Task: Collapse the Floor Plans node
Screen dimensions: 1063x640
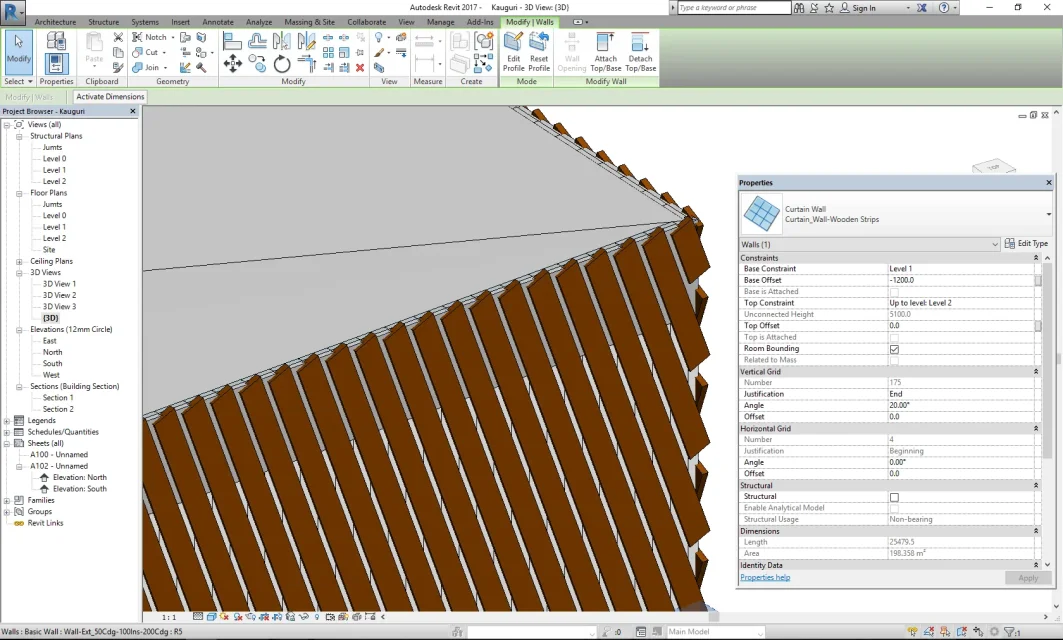Action: coord(19,193)
